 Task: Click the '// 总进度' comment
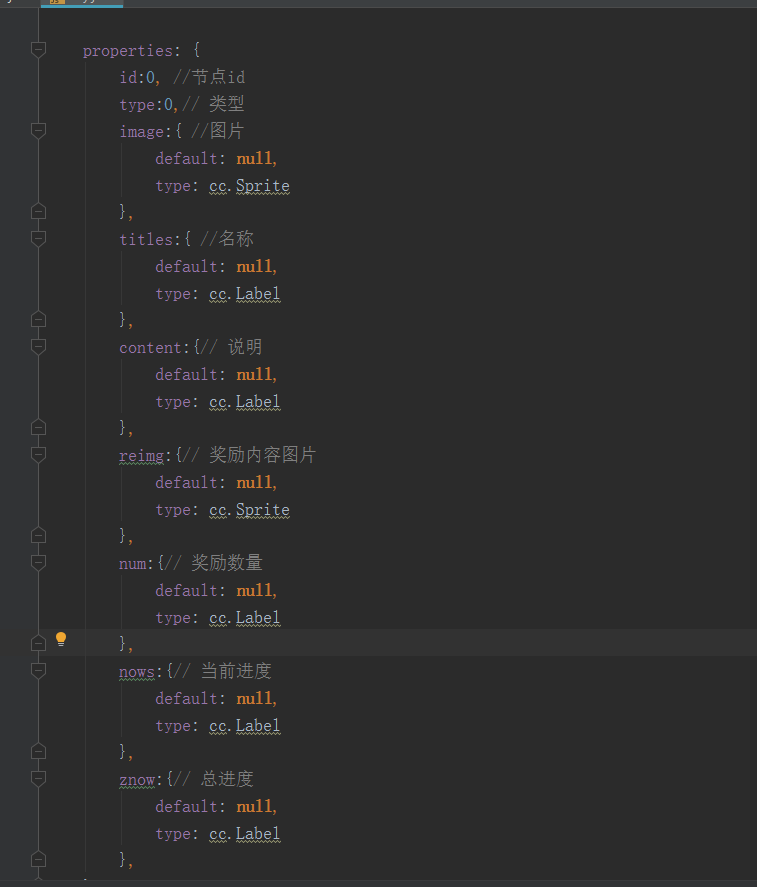pyautogui.click(x=213, y=779)
